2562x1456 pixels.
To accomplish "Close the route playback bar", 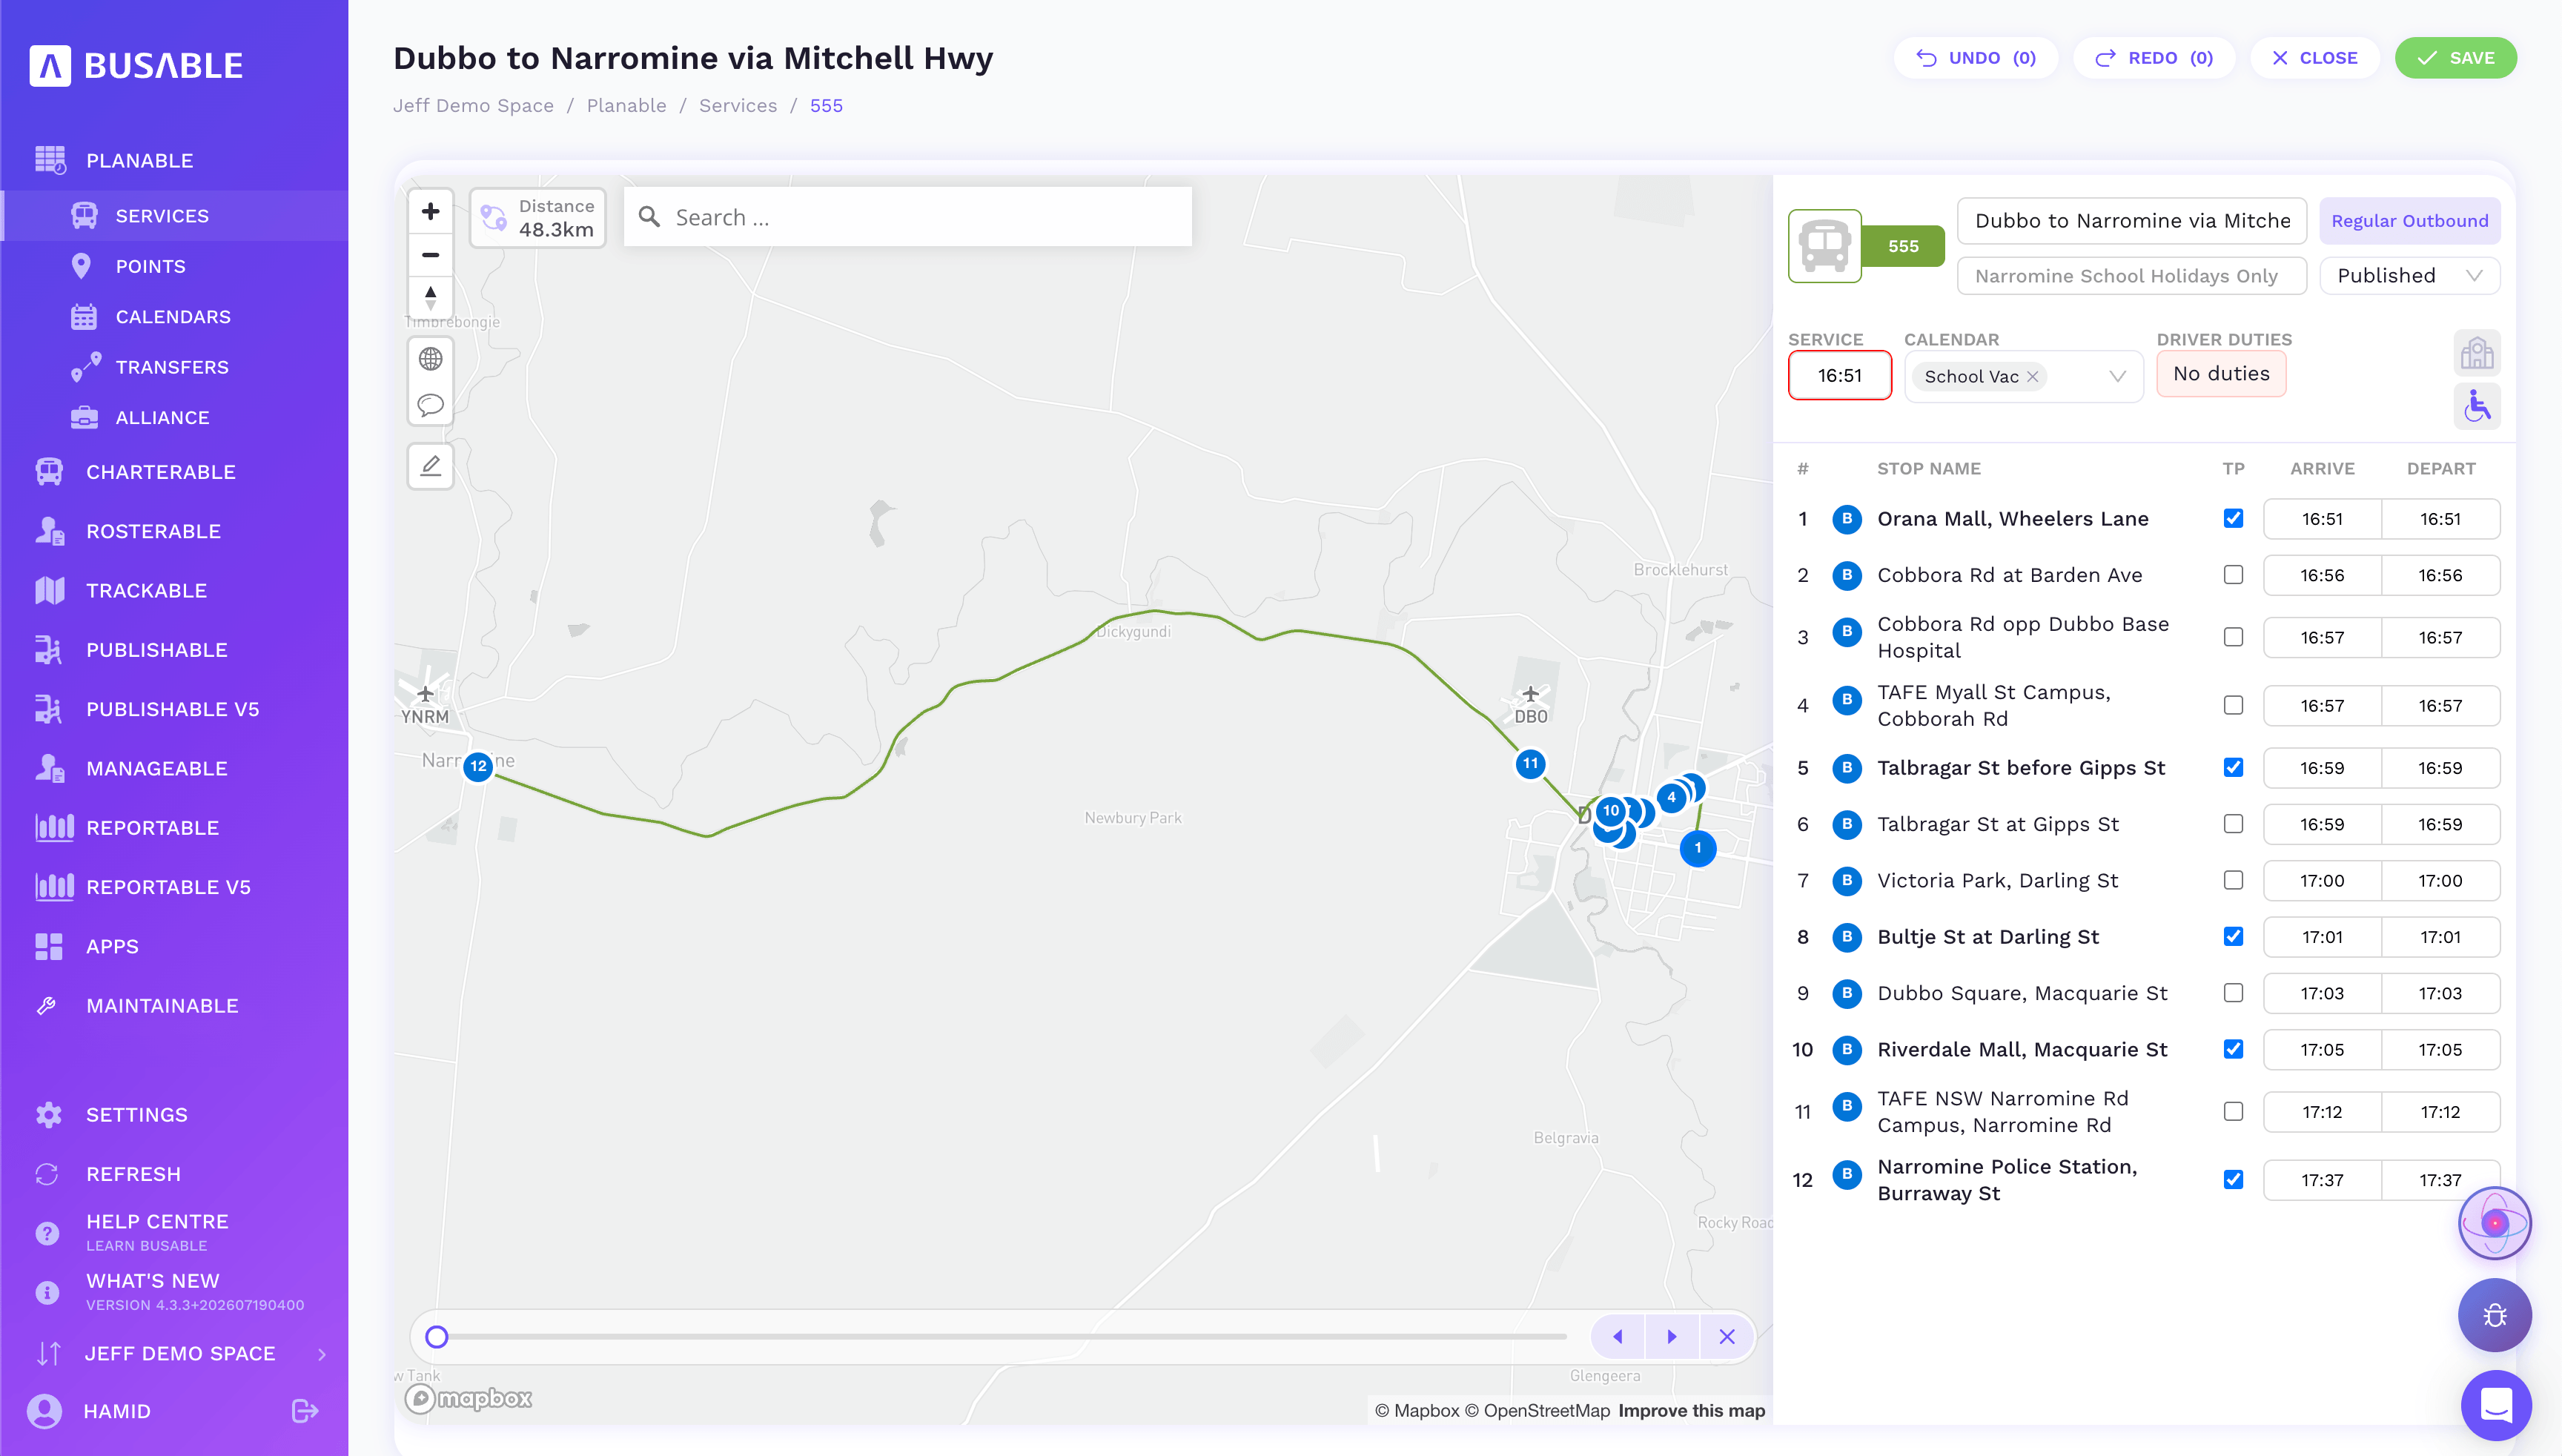I will [1727, 1336].
